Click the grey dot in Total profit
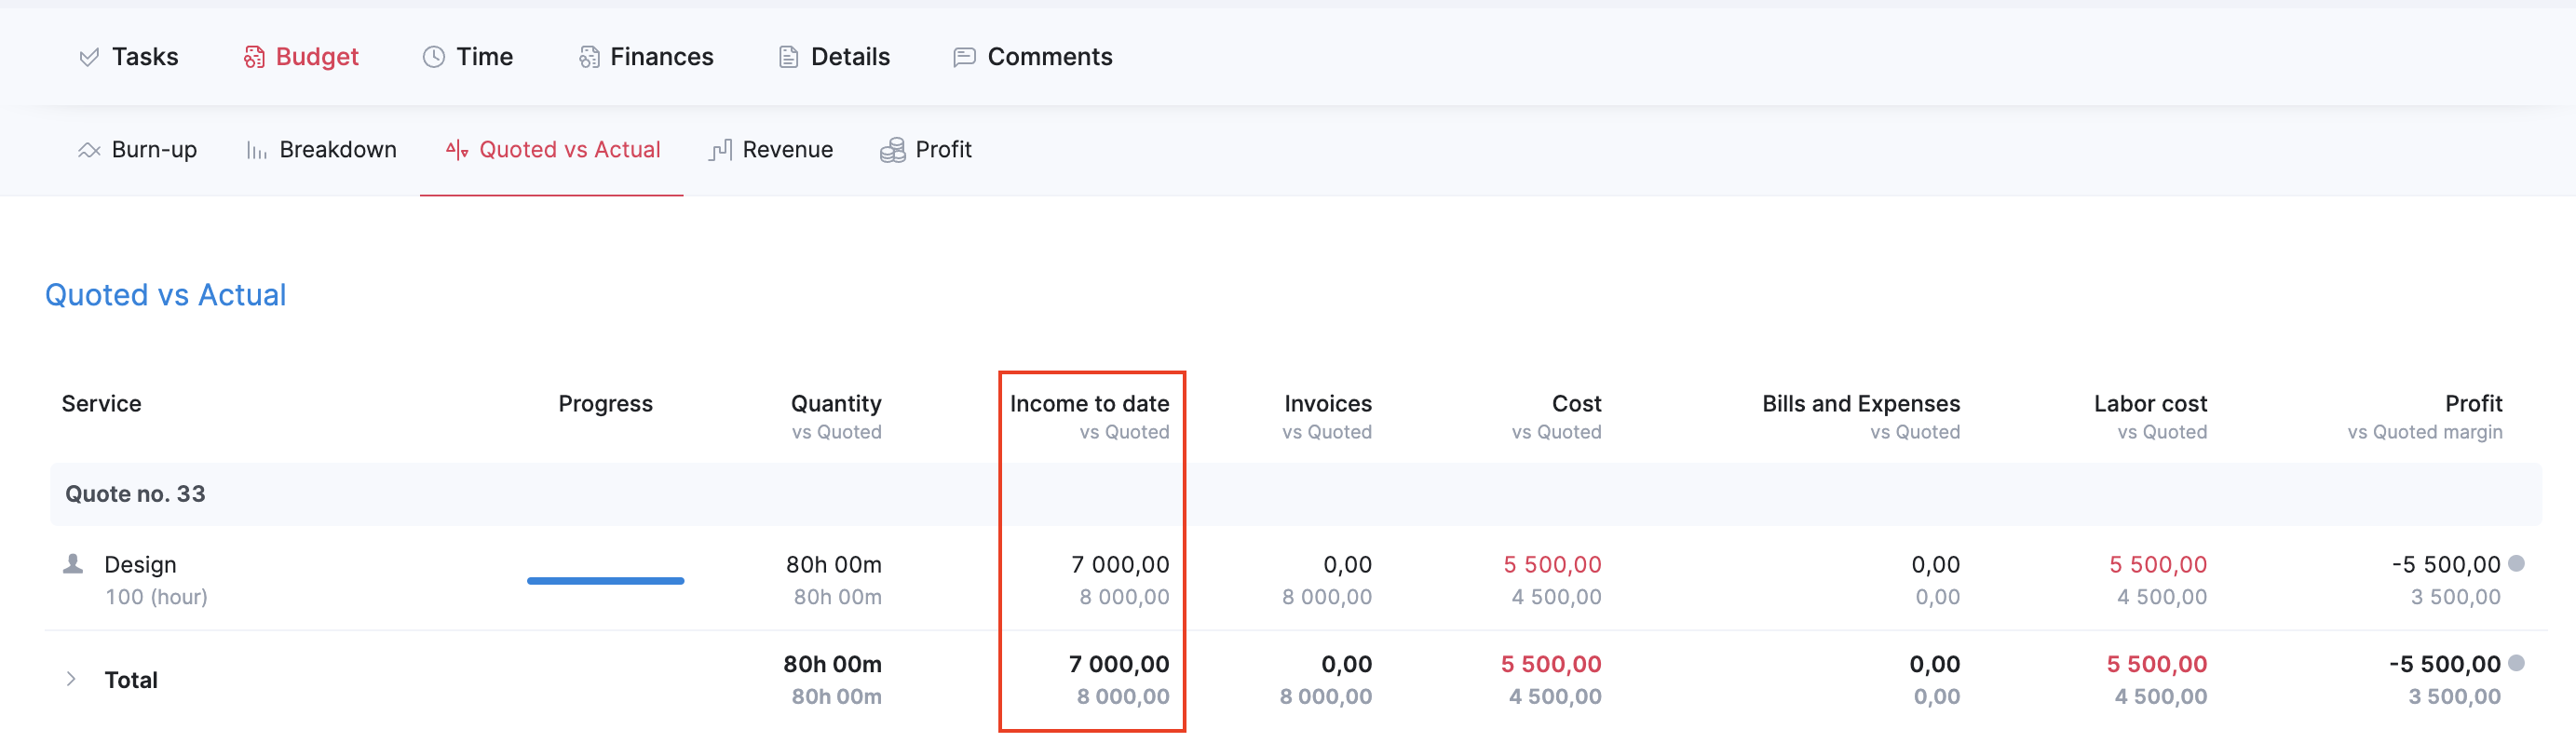 2516,662
